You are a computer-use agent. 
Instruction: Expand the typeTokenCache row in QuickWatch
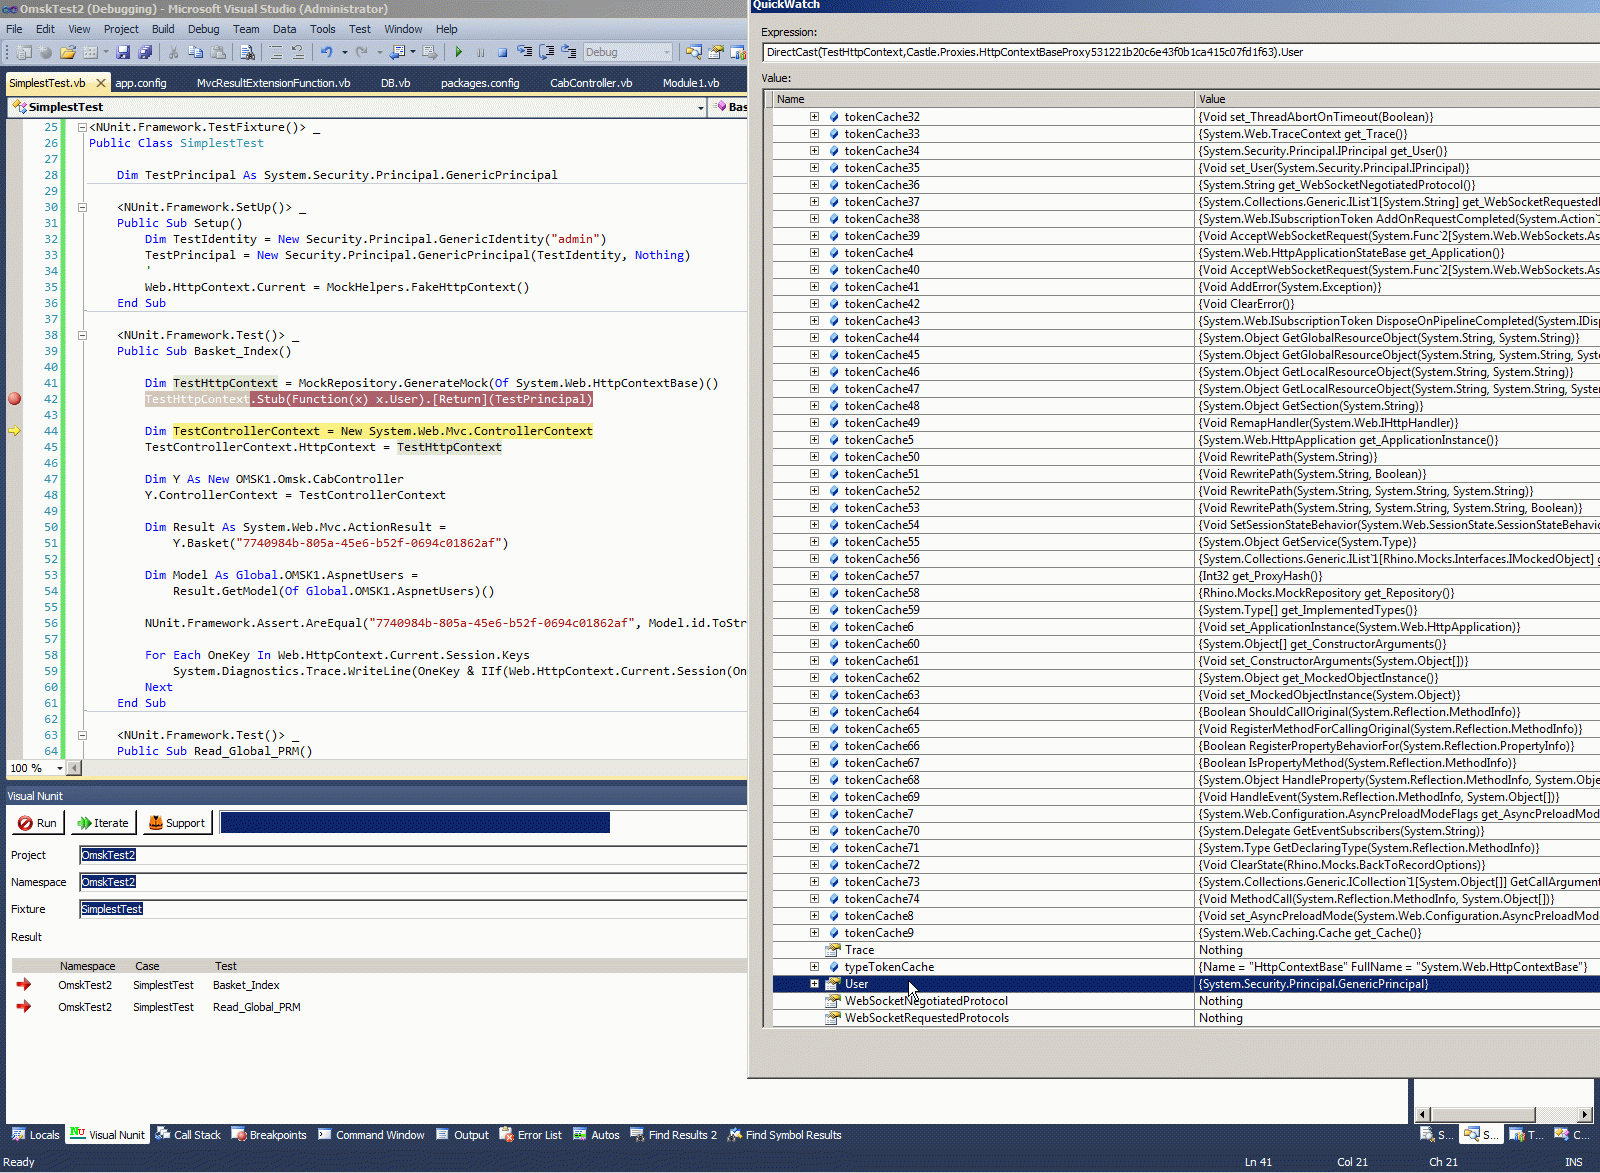[x=815, y=967]
